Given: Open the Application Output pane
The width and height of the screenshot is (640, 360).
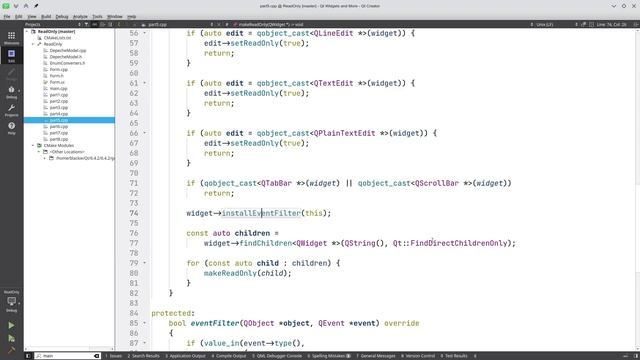Looking at the screenshot, I should pyautogui.click(x=185, y=356).
